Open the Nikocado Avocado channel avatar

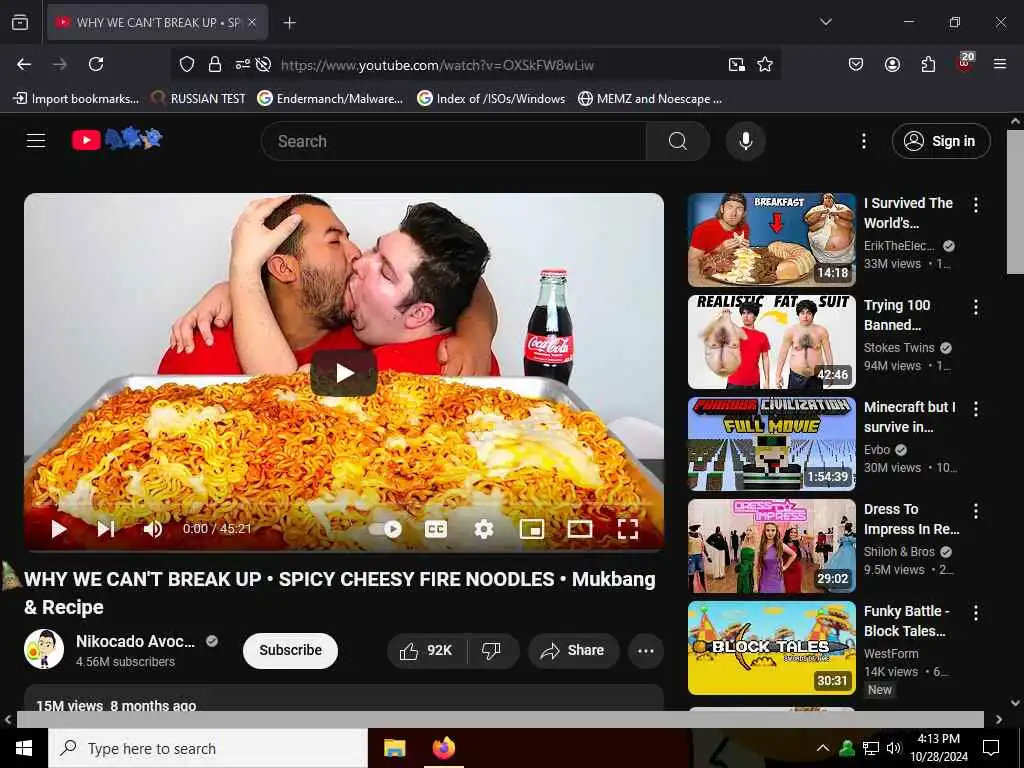(44, 649)
